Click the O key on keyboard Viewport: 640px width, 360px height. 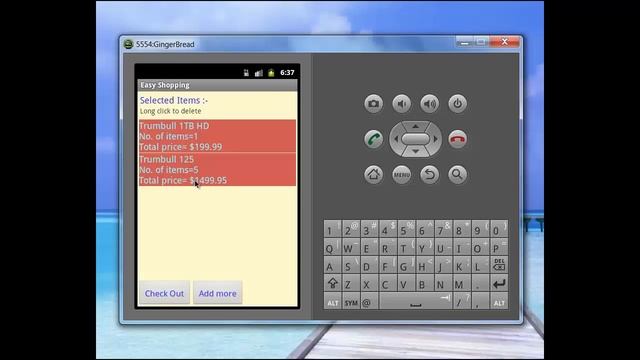point(480,247)
